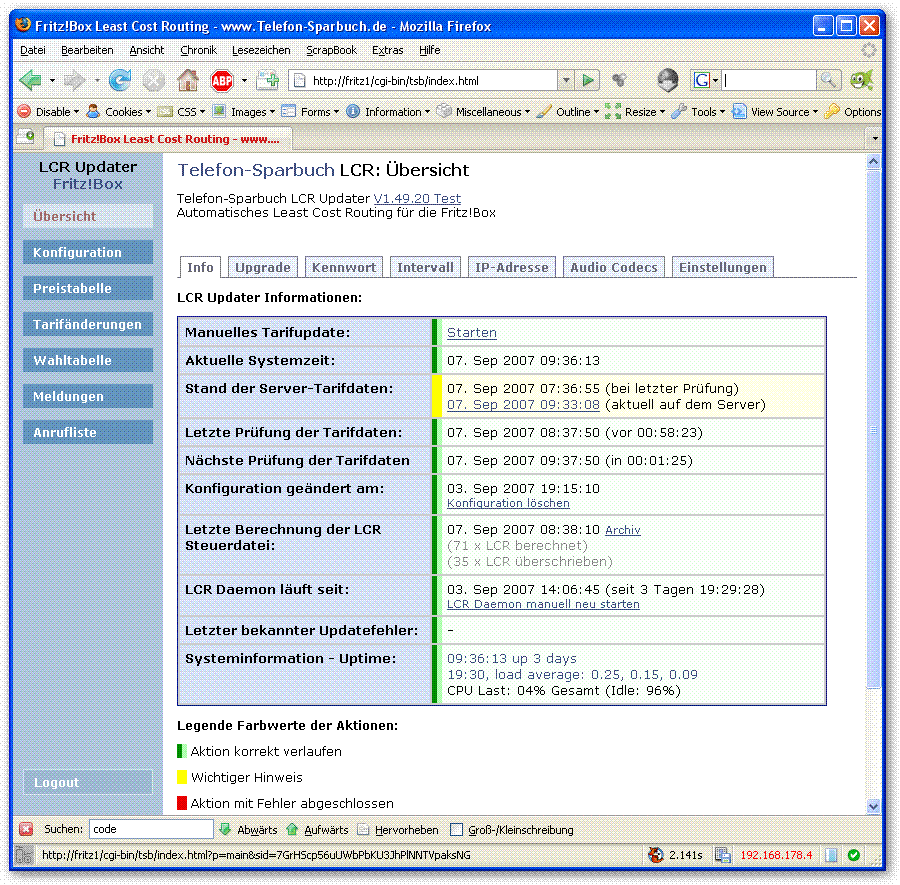Open the Cookies toolbar menu
Image resolution: width=900 pixels, height=885 pixels.
118,111
